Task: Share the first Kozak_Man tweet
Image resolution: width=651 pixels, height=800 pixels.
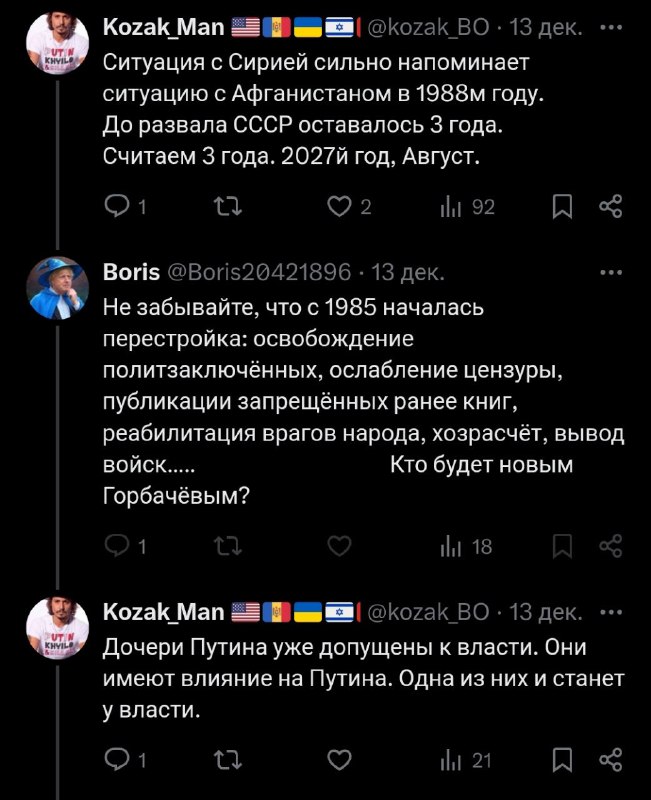Action: coord(611,207)
